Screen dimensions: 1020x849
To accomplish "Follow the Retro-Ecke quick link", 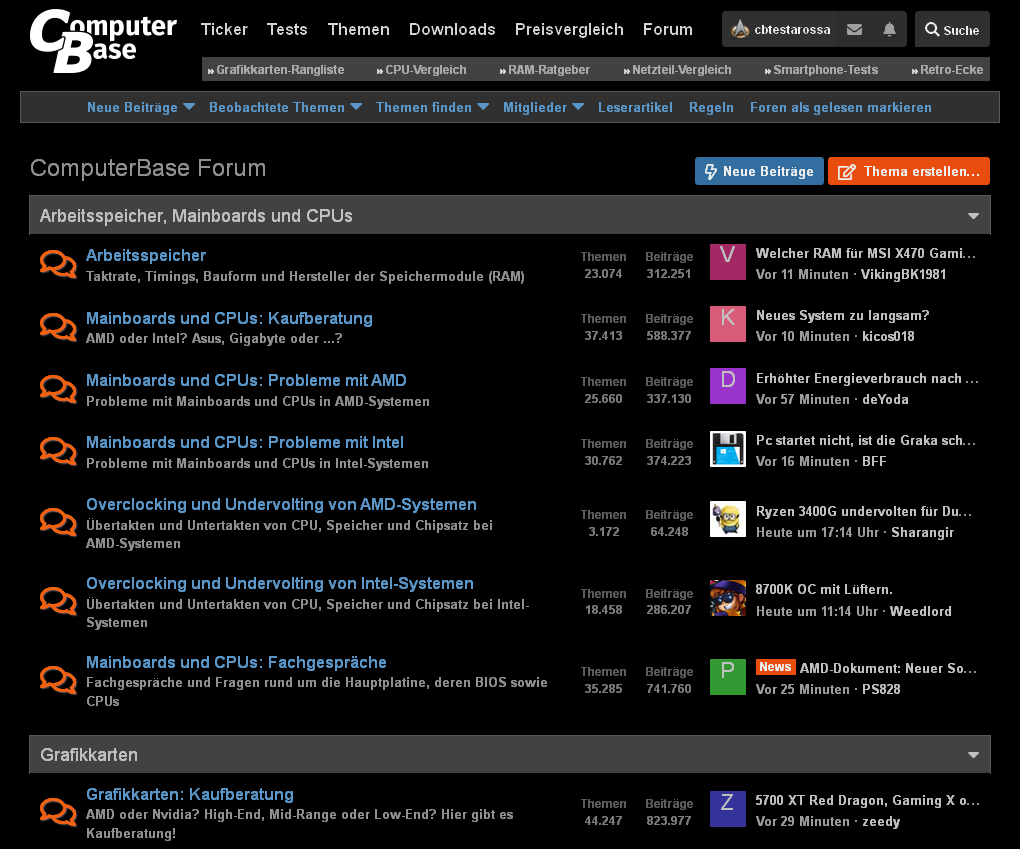I will coord(947,70).
